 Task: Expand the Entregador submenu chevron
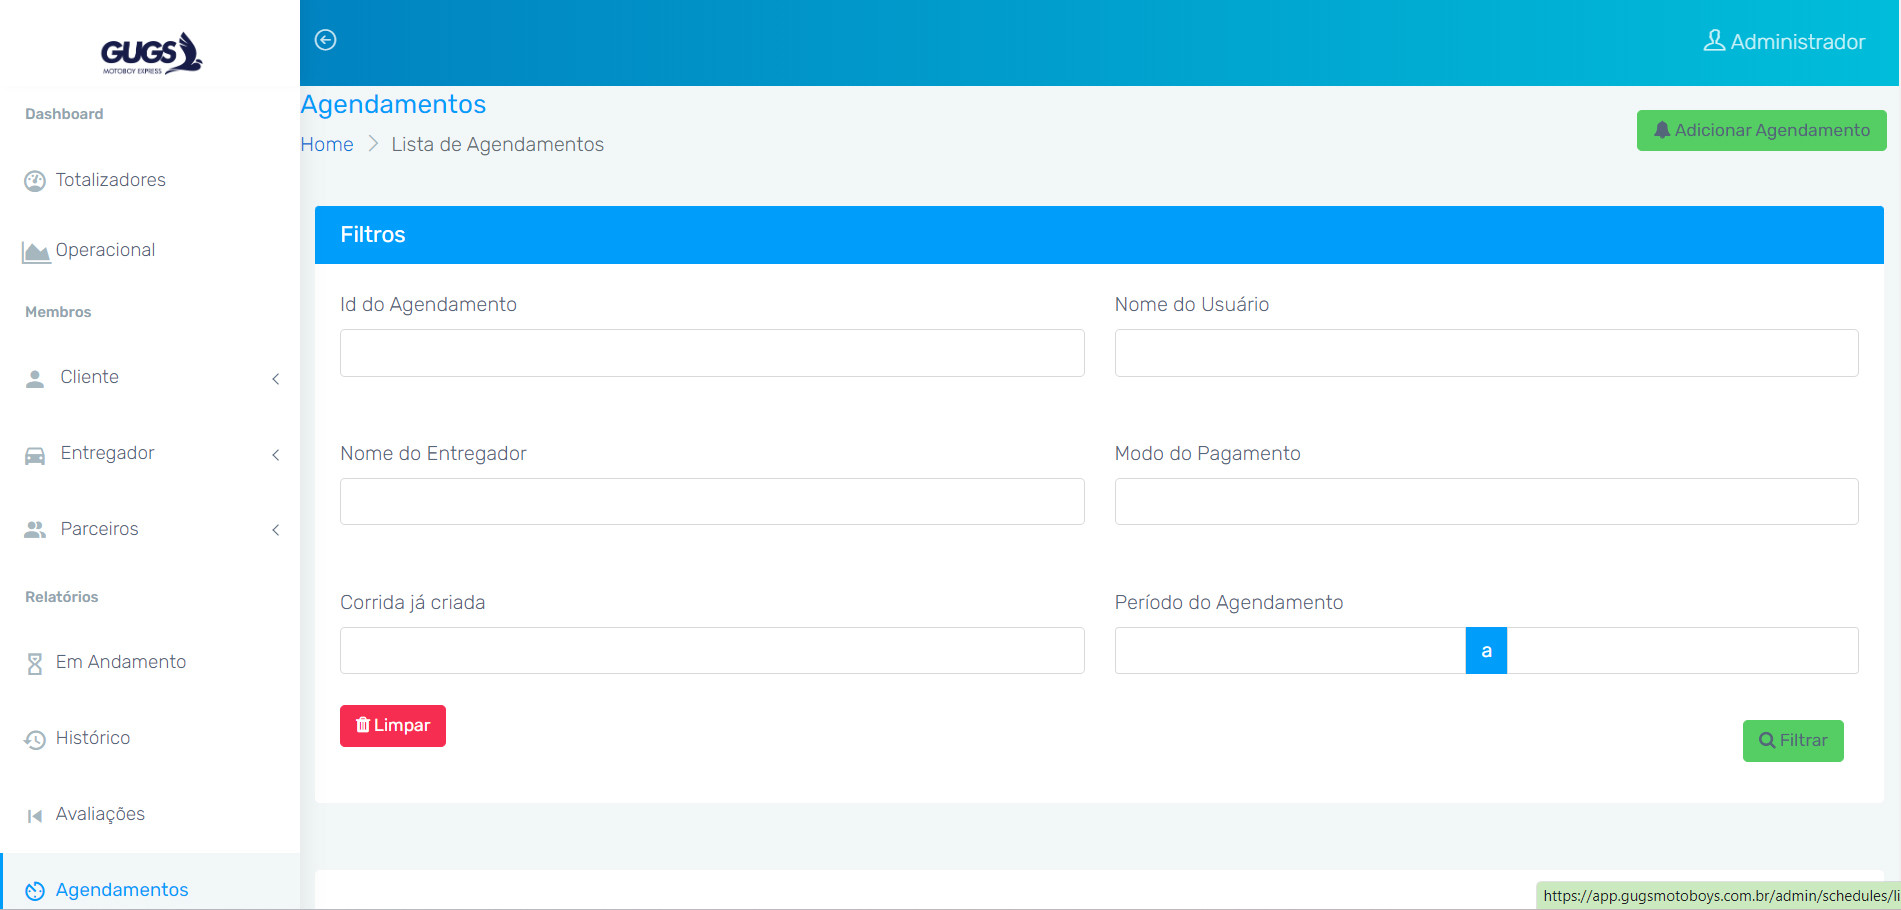tap(276, 455)
